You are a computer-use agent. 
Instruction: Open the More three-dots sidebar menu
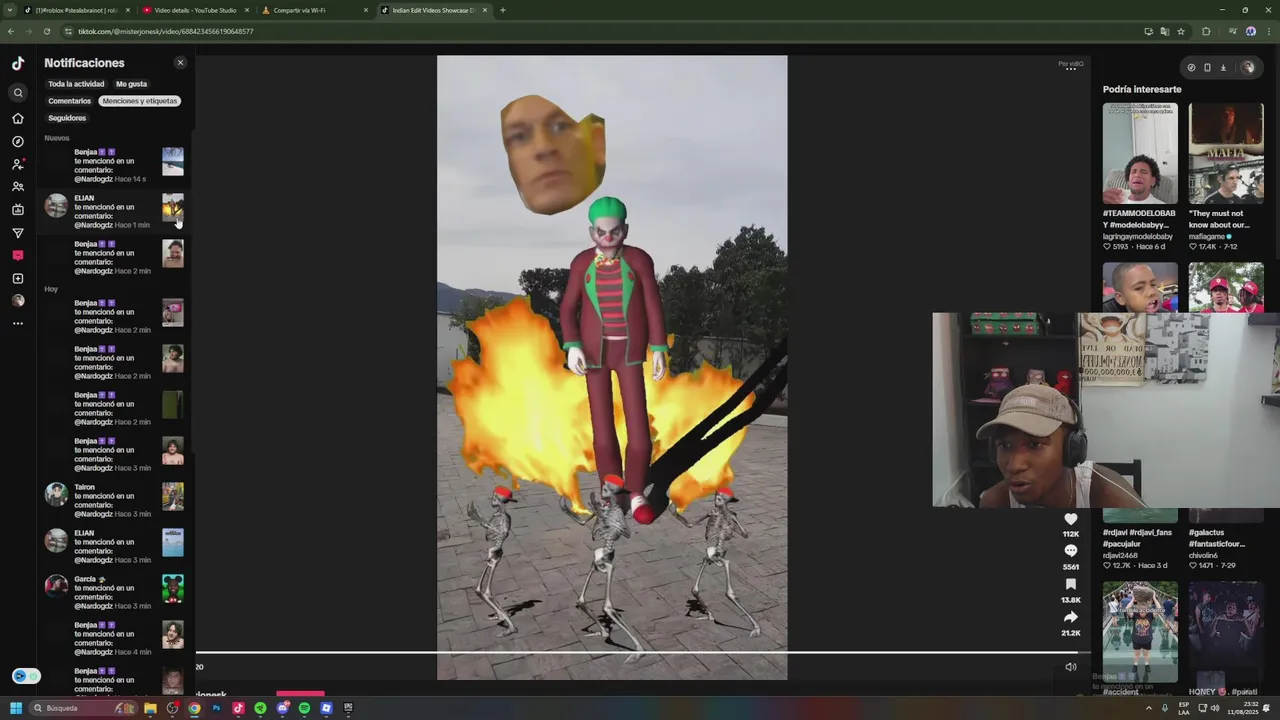(18, 324)
